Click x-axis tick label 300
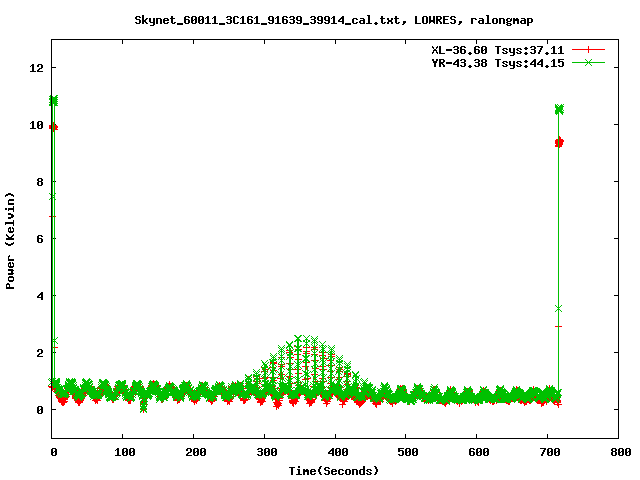640x480 pixels. 266,452
